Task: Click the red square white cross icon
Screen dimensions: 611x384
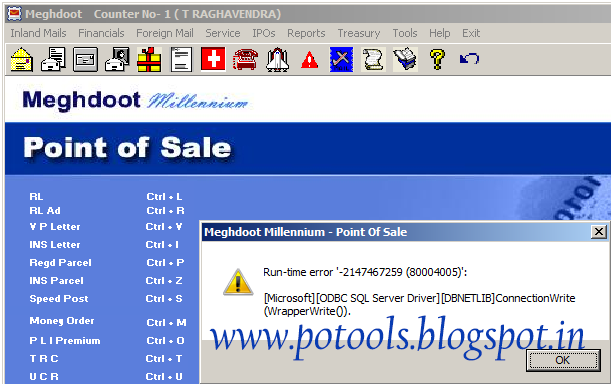Action: click(213, 59)
